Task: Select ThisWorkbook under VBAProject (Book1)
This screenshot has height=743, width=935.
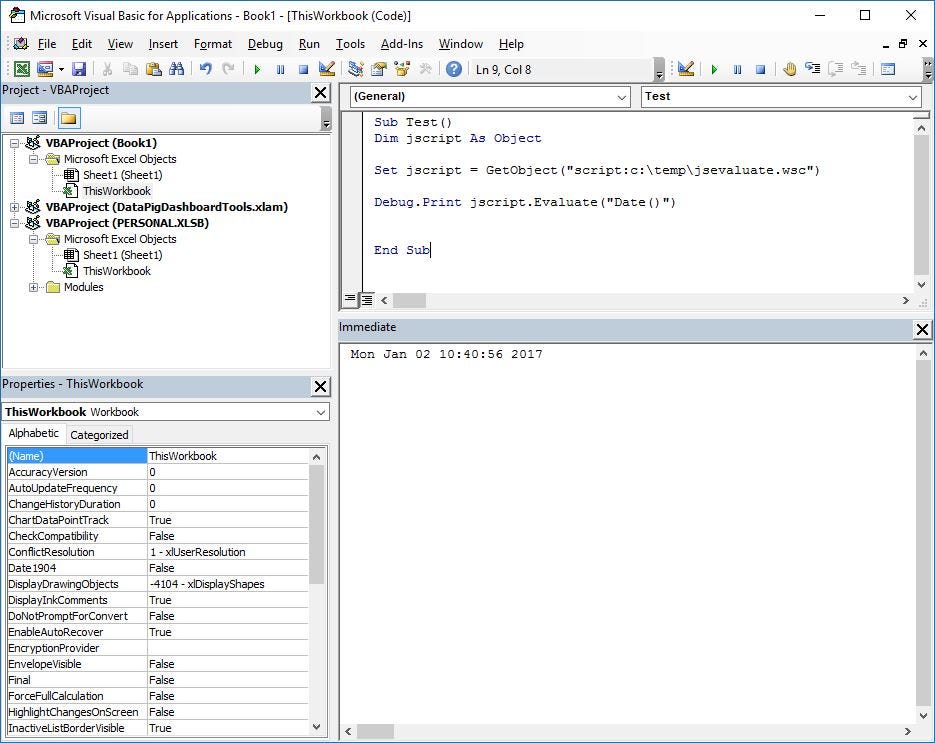Action: click(116, 191)
